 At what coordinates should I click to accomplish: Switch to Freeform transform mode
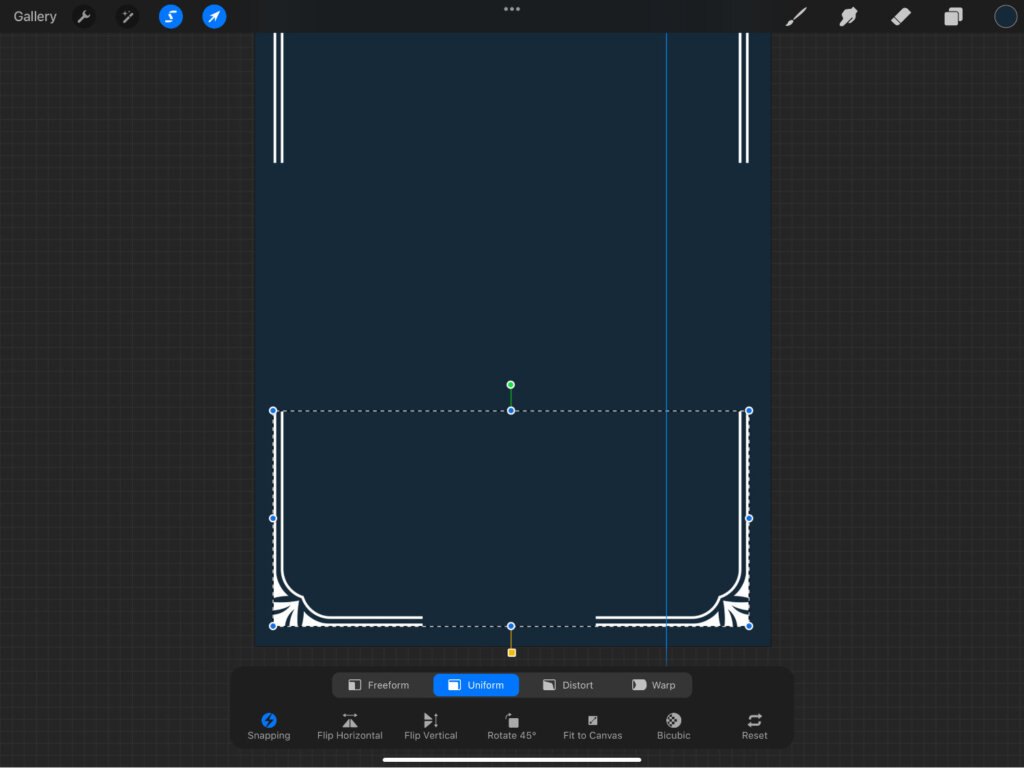379,685
